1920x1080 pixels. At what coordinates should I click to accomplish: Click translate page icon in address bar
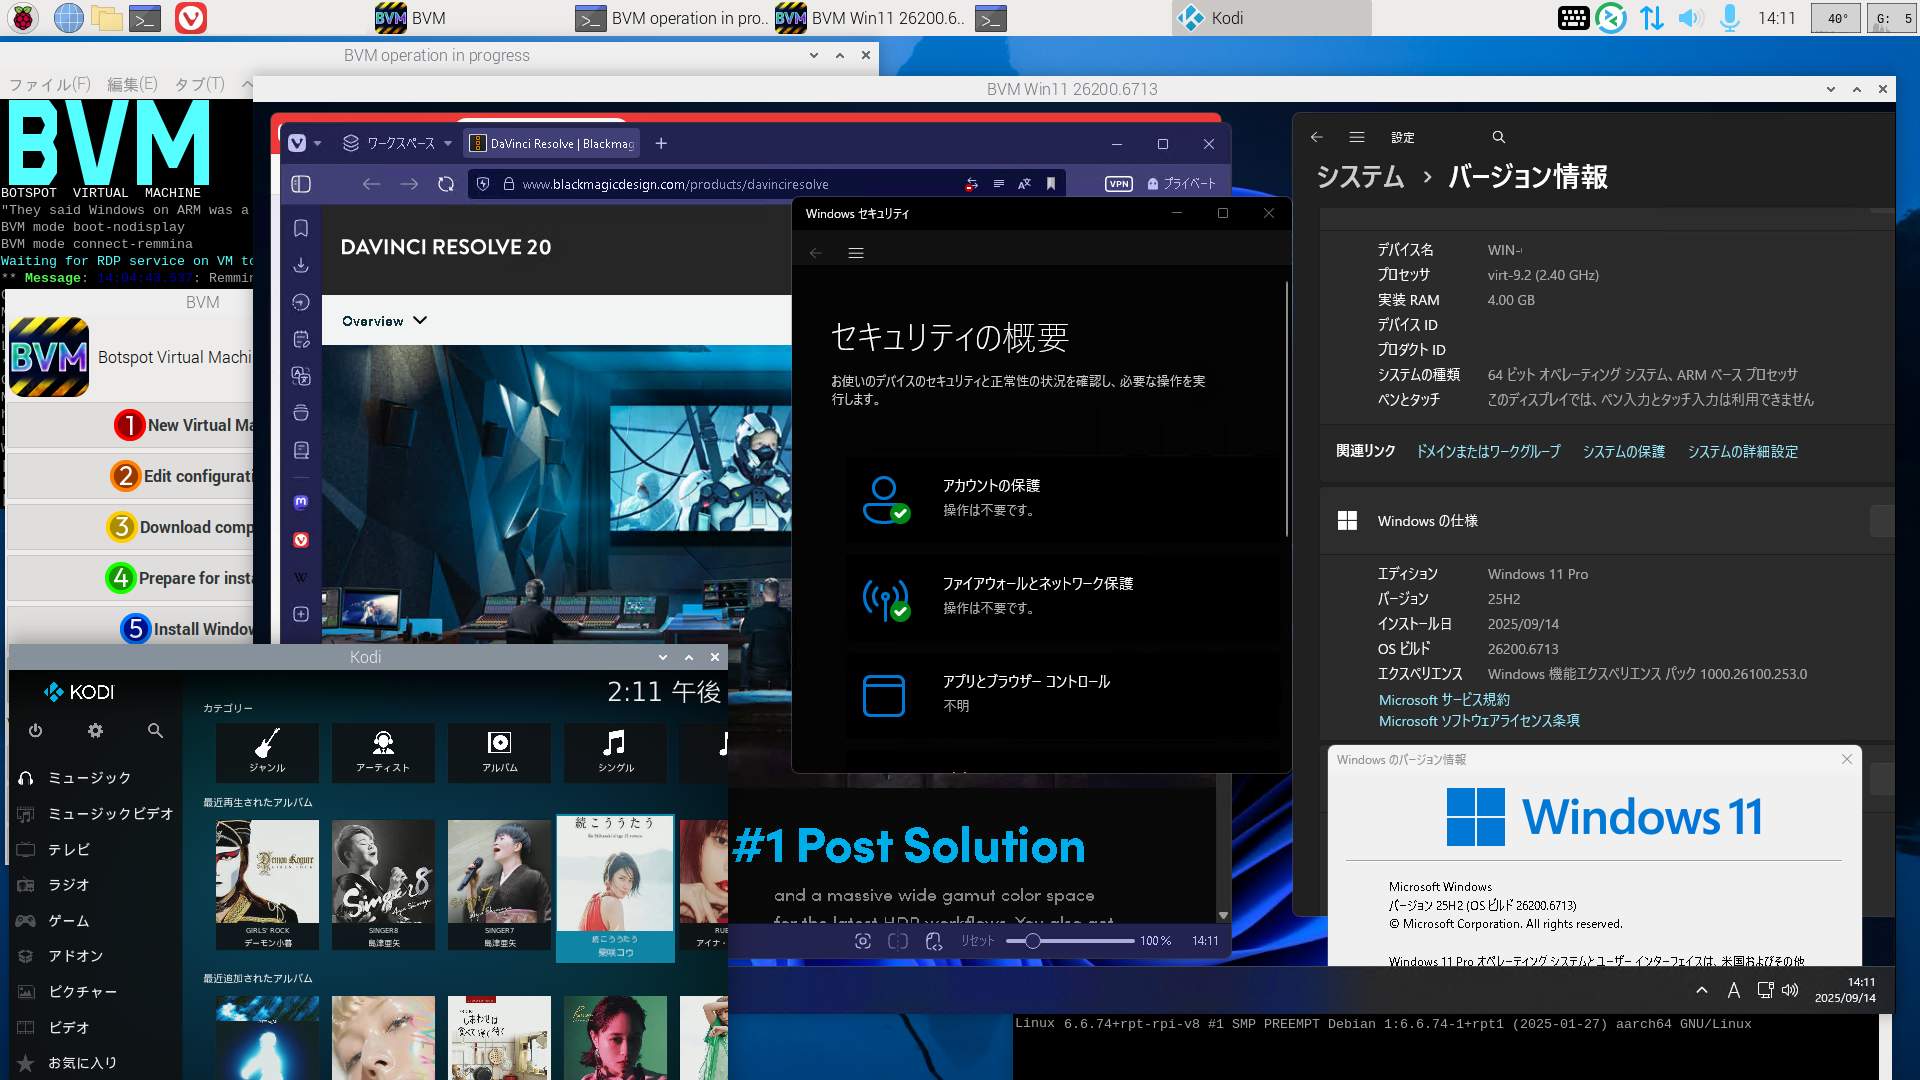(x=1024, y=184)
